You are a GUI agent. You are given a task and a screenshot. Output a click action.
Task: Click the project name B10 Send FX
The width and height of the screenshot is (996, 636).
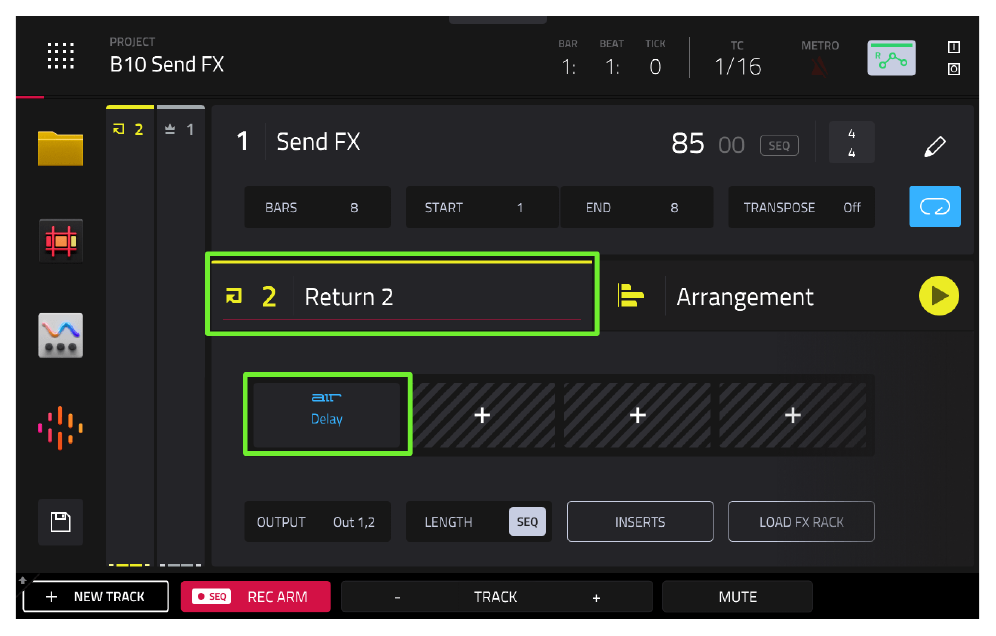(x=166, y=64)
